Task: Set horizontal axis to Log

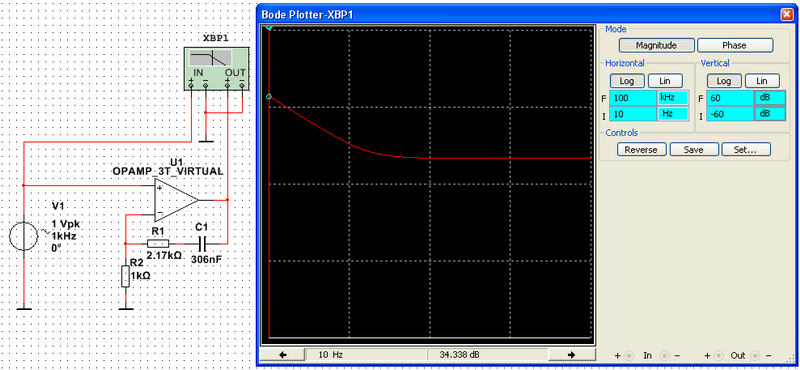Action: (x=627, y=81)
